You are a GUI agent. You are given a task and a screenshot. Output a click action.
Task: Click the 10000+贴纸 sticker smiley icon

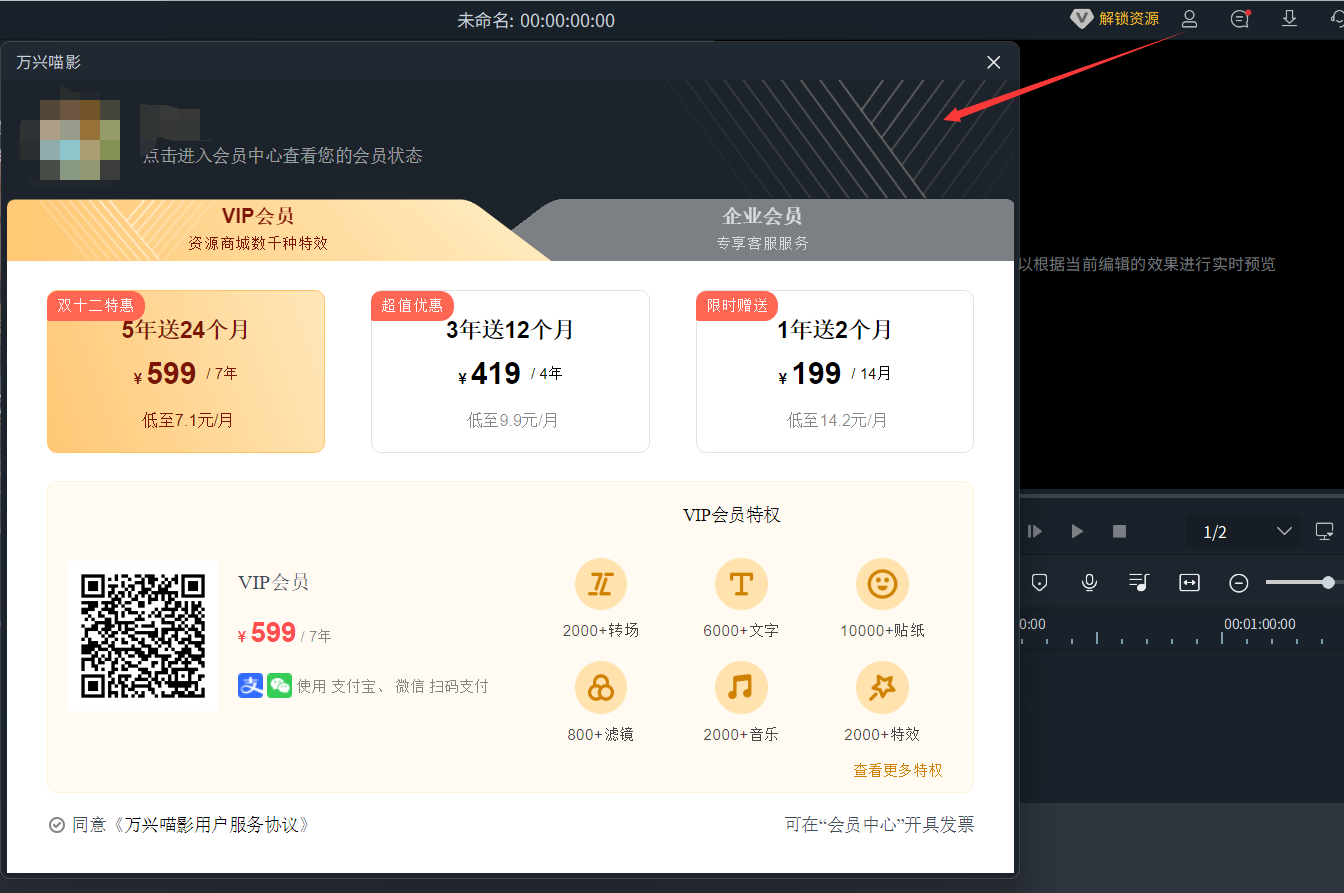pos(882,584)
